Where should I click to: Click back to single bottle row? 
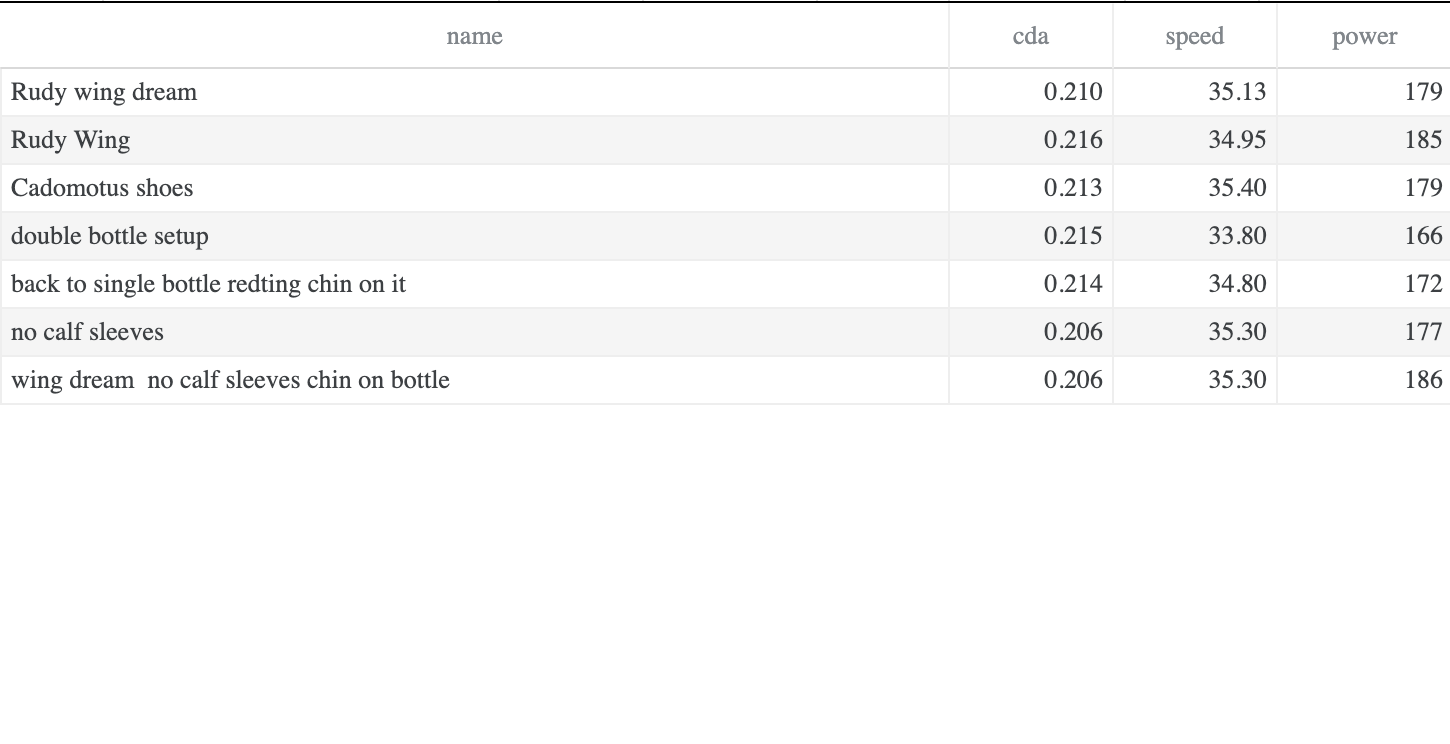208,284
